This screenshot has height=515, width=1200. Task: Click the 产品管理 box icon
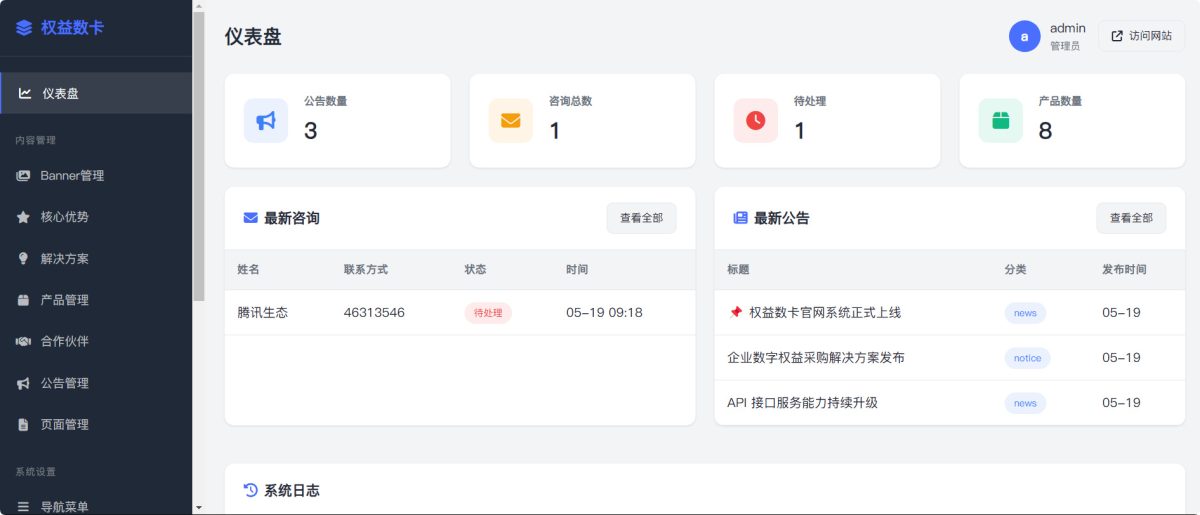click(23, 300)
